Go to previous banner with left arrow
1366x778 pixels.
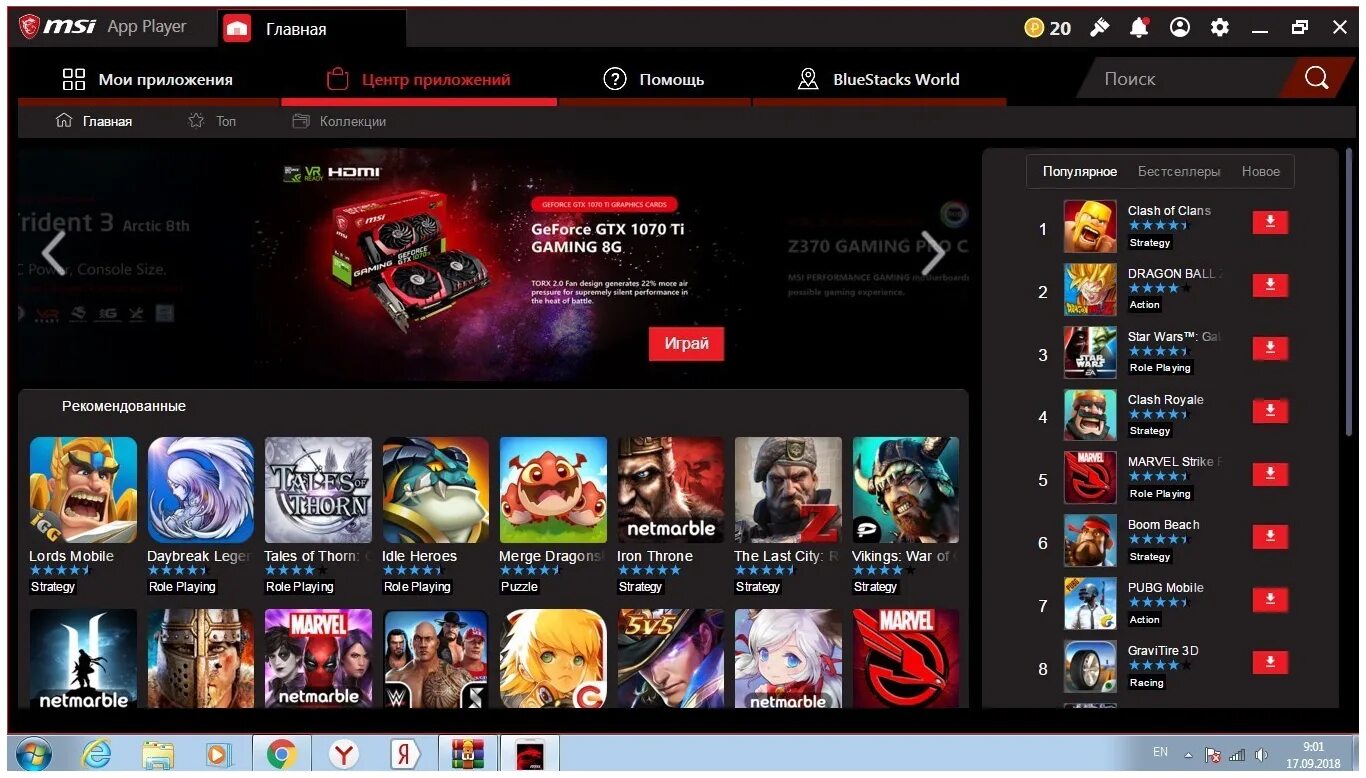pyautogui.click(x=53, y=254)
